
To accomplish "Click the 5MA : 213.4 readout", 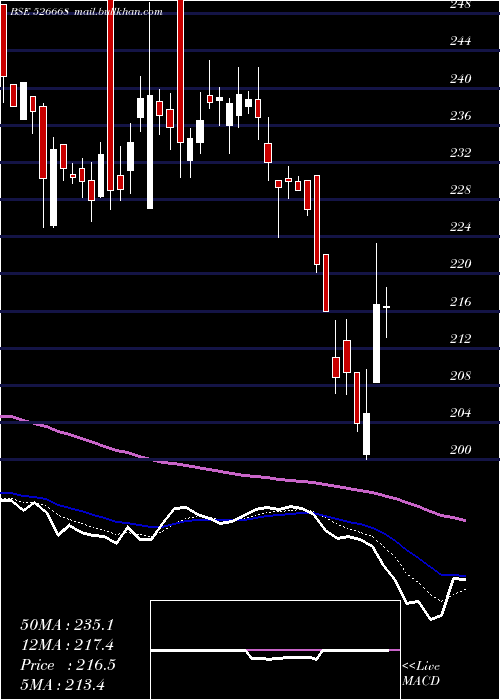I will (x=62, y=684).
